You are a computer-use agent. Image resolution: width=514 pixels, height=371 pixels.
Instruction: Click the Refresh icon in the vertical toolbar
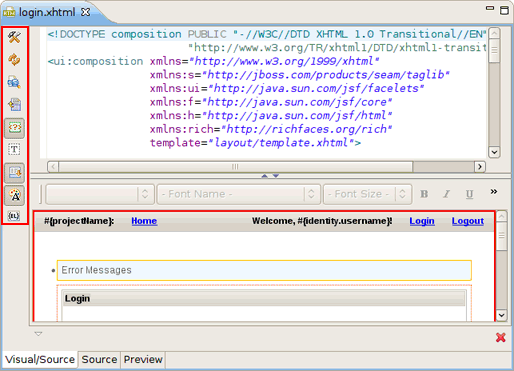click(14, 60)
